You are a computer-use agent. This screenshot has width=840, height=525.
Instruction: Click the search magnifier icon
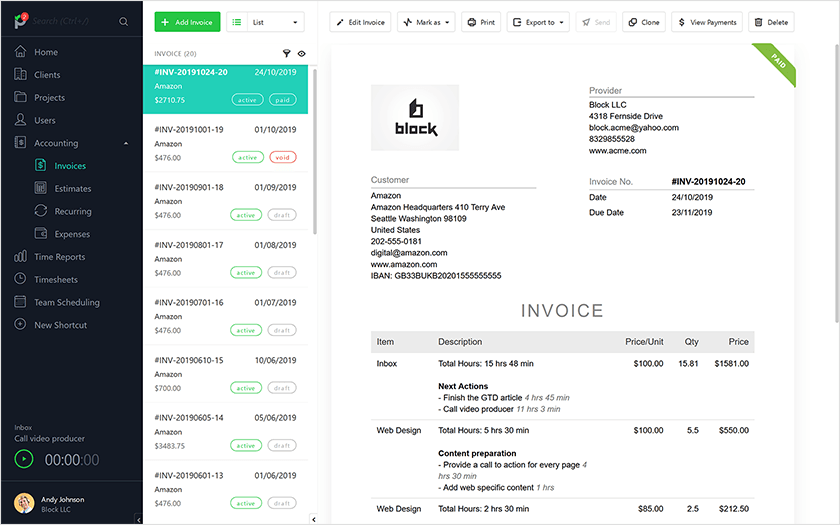coord(123,21)
